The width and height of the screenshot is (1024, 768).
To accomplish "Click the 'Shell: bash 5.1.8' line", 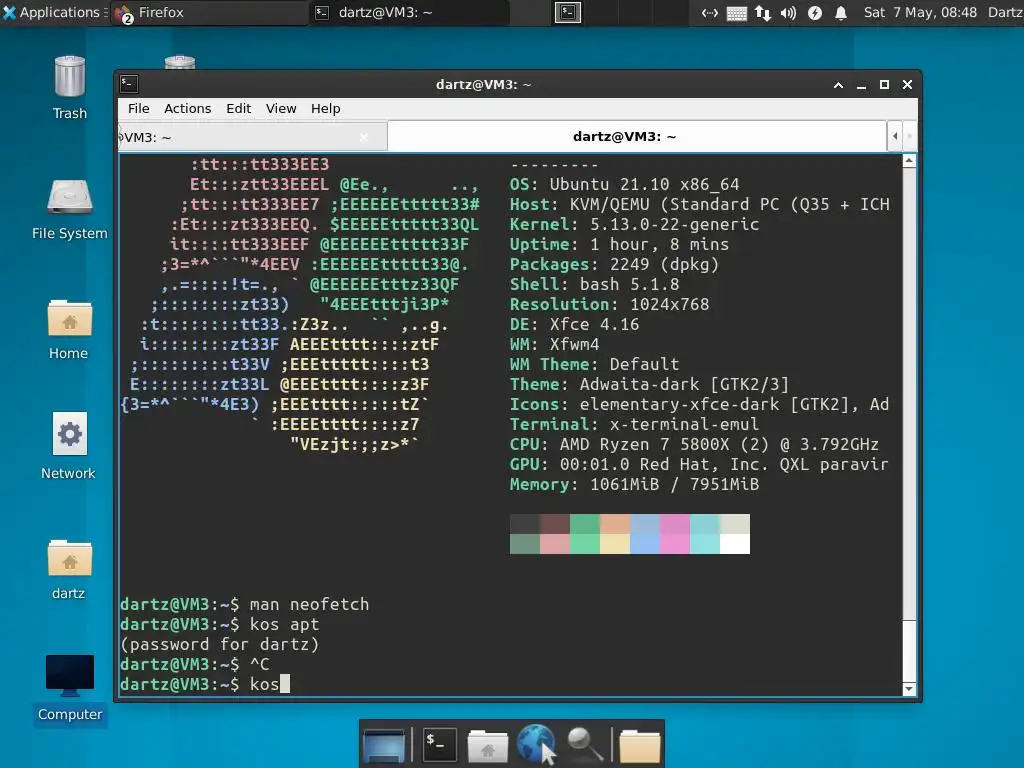I will pos(594,285).
